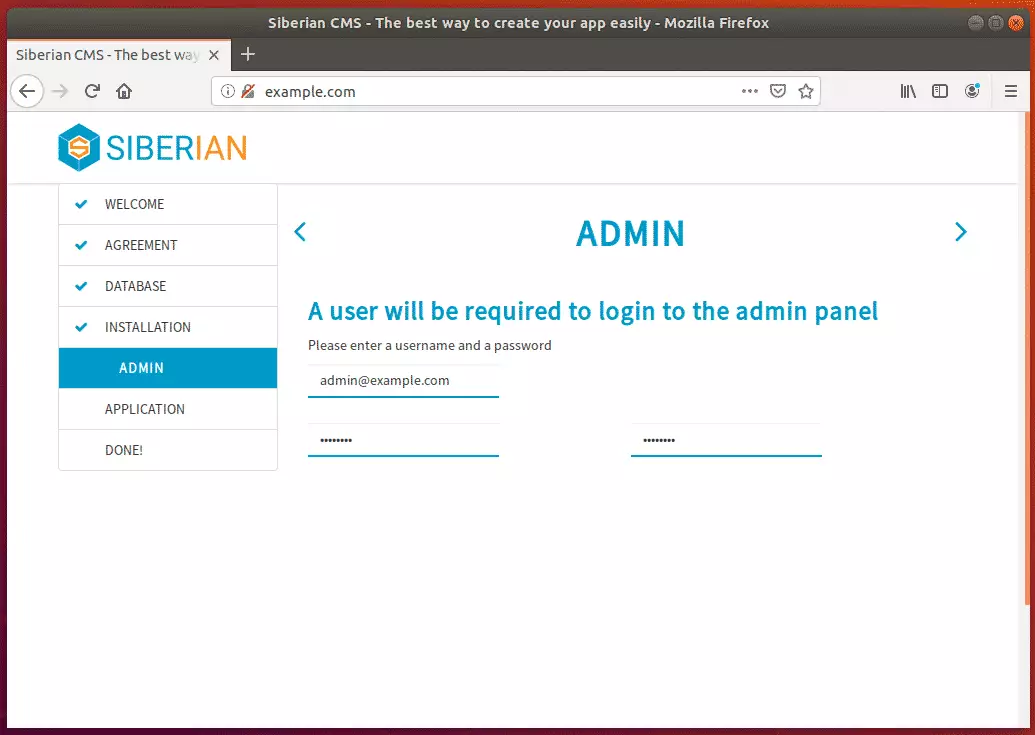The width and height of the screenshot is (1035, 735).
Task: Go to previous installer step arrow
Action: click(x=300, y=232)
